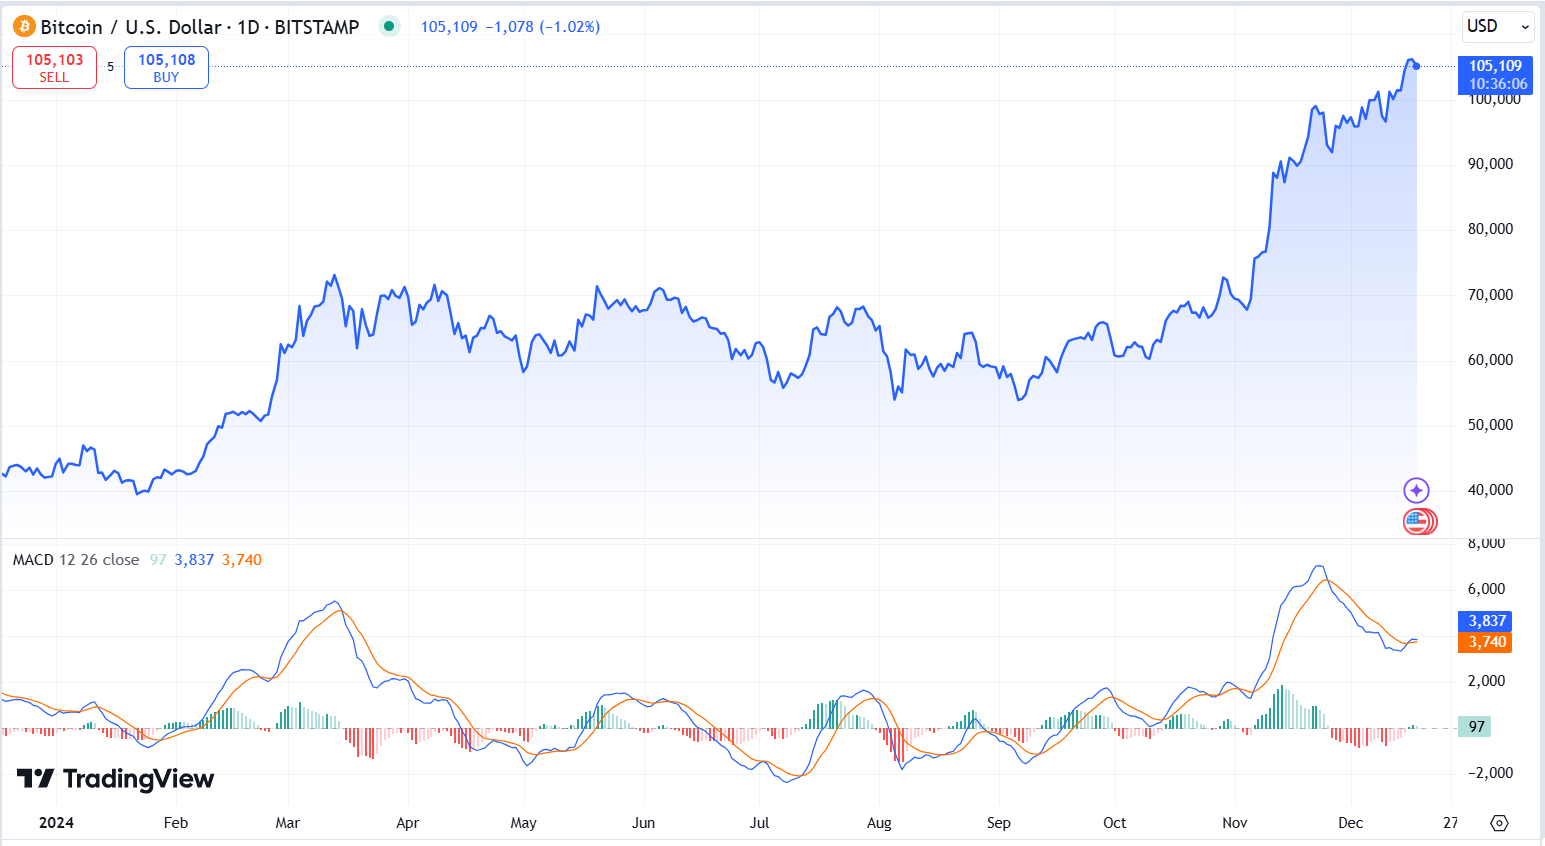Click the price change -1,078 (-1.02%) text
This screenshot has height=846, width=1545.
pyautogui.click(x=543, y=27)
